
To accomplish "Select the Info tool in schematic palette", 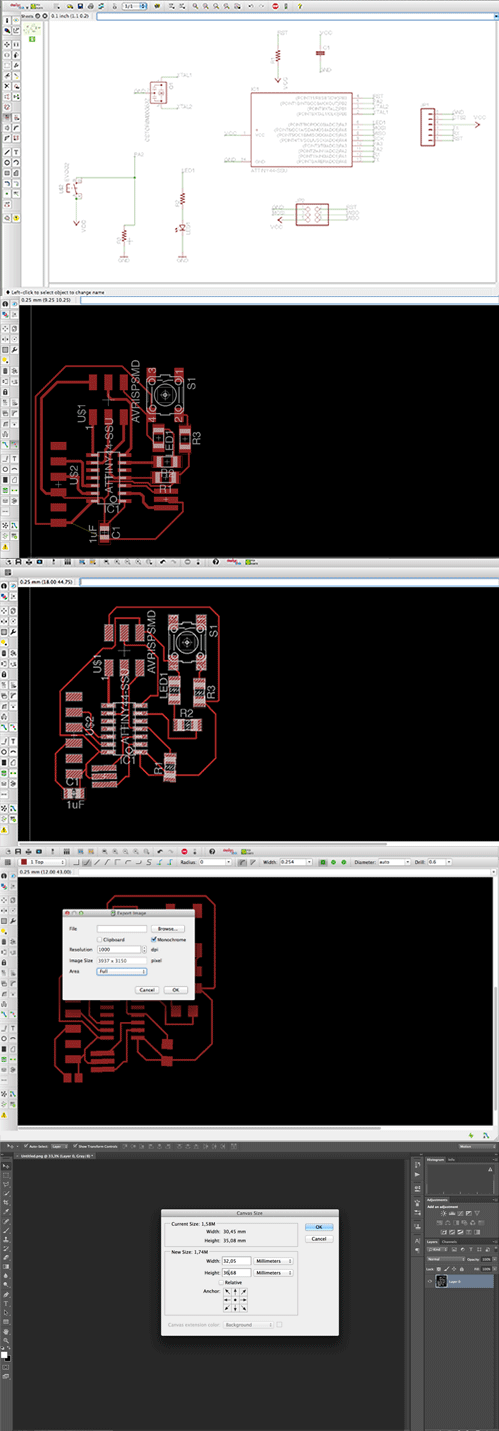I will click(x=7, y=20).
